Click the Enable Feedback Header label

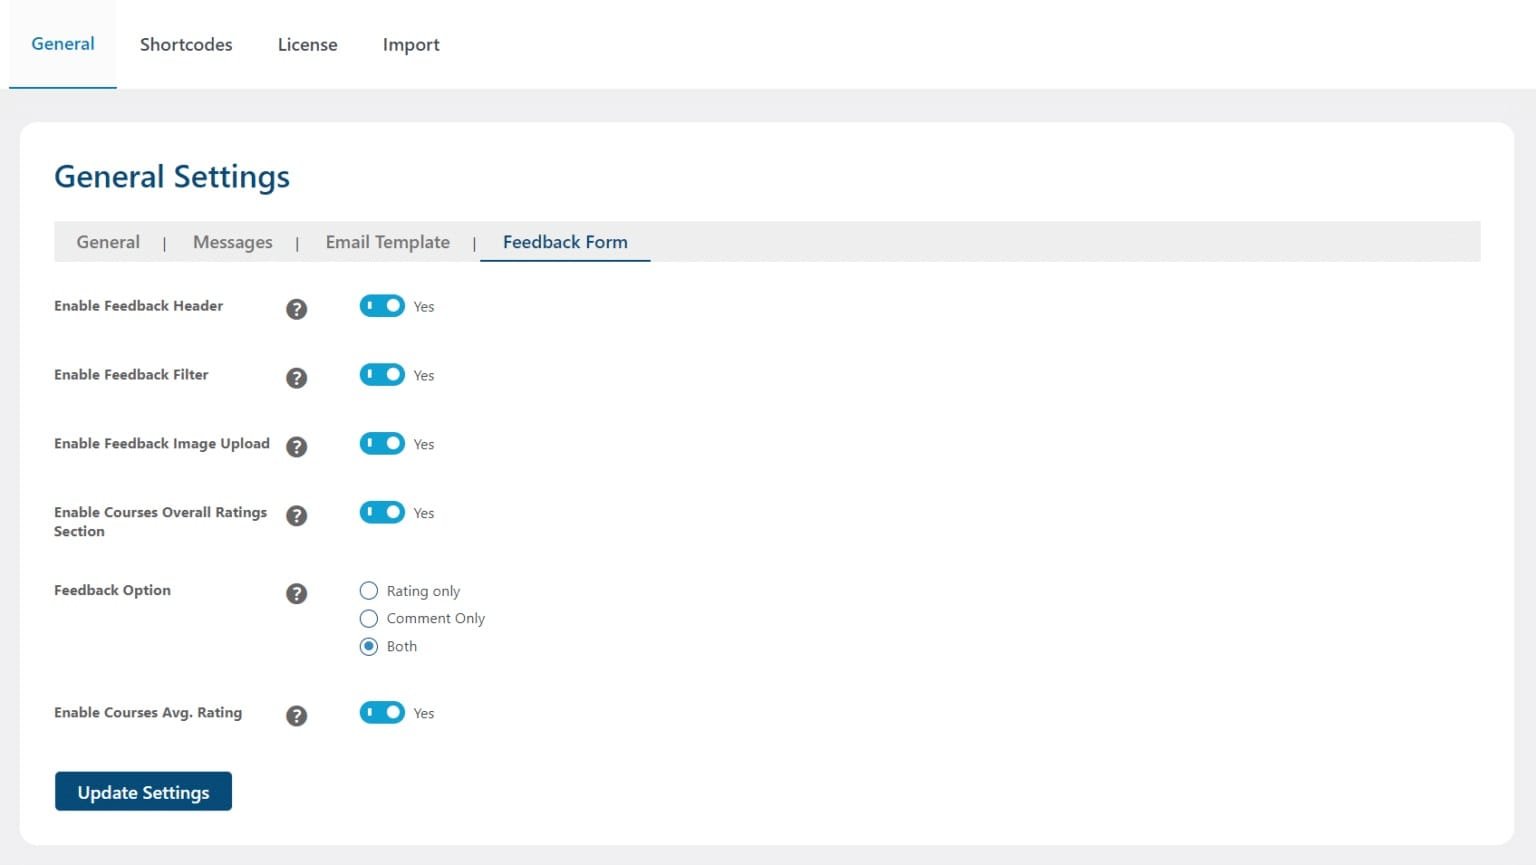point(139,306)
